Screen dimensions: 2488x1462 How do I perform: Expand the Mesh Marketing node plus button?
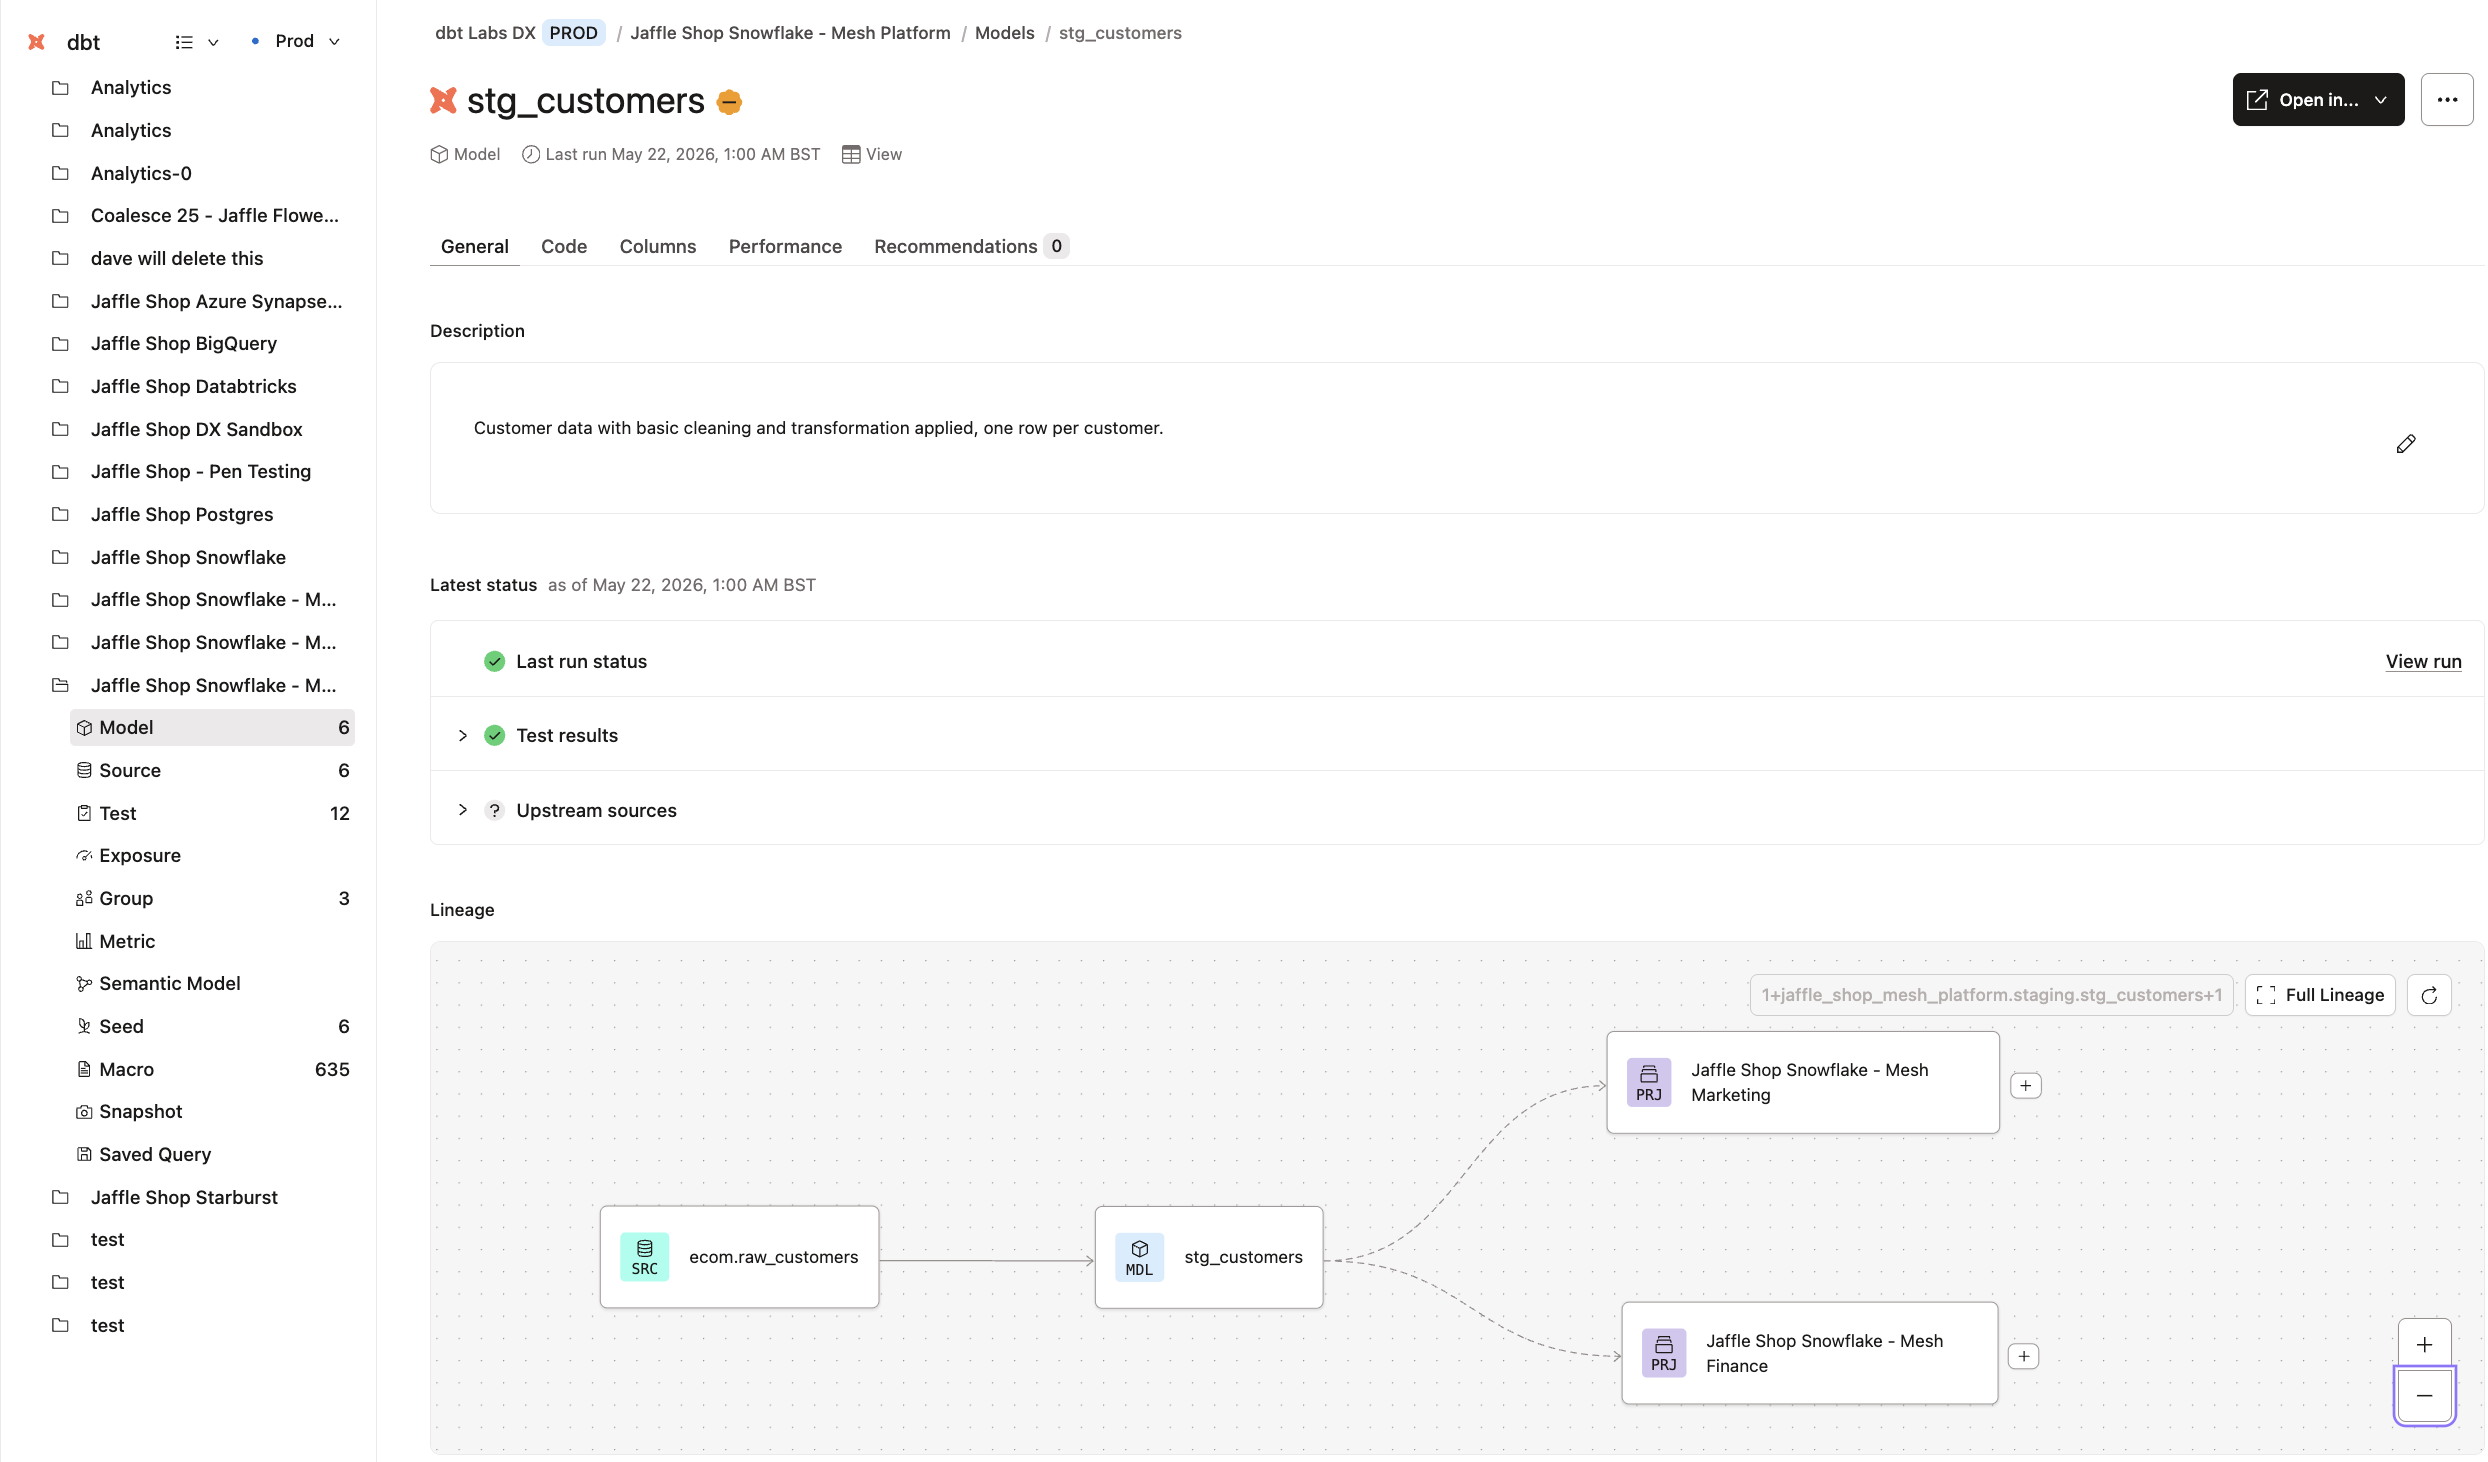(2026, 1086)
